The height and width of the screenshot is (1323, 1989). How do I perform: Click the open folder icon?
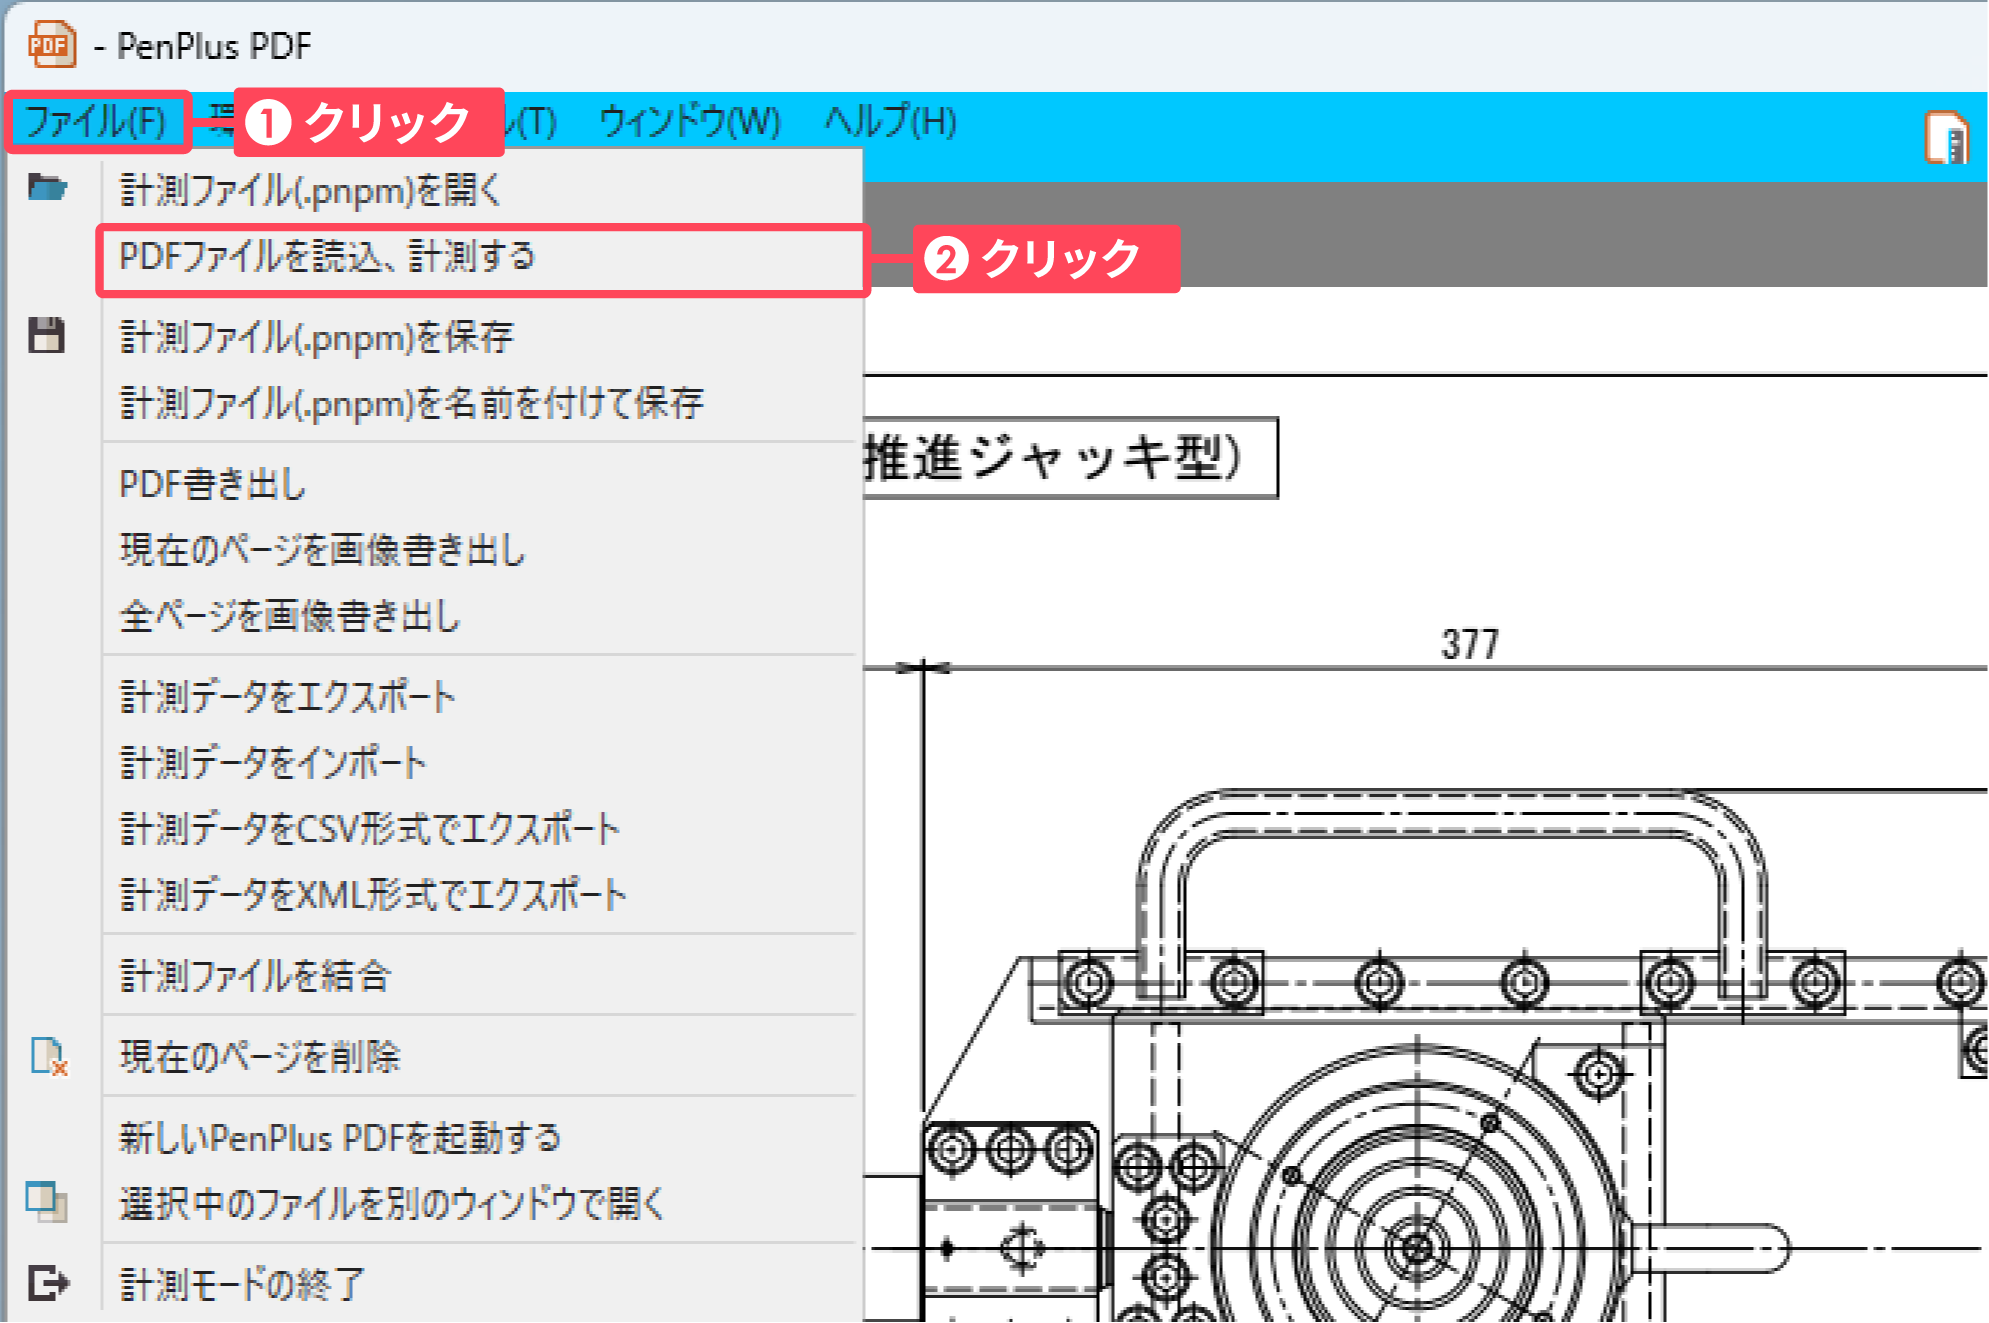[x=47, y=187]
